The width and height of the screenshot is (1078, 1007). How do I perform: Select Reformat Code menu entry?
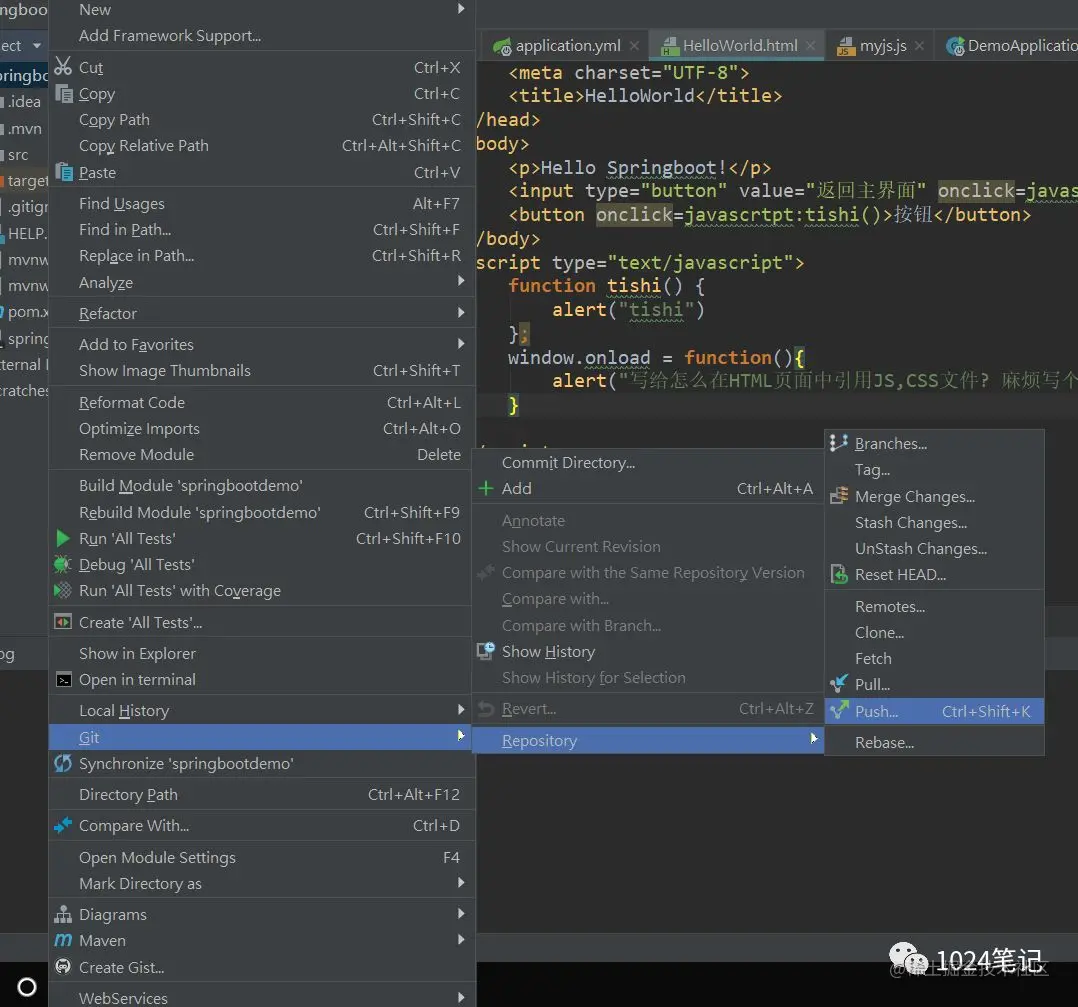point(262,402)
